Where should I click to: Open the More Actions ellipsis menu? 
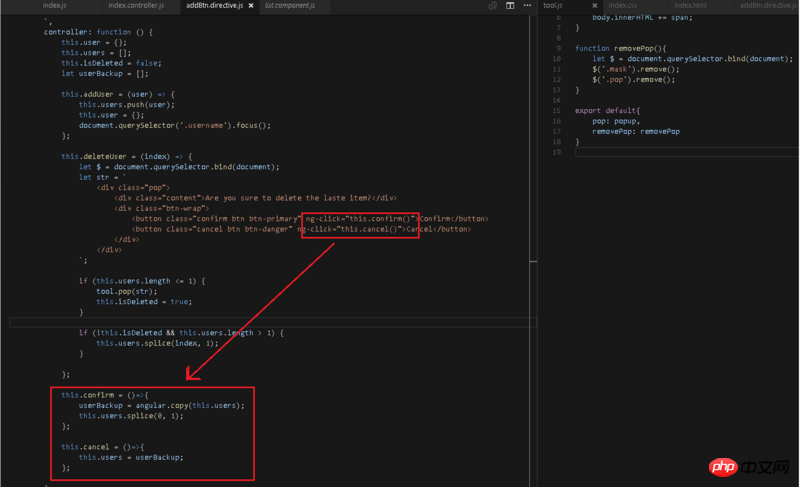527,6
